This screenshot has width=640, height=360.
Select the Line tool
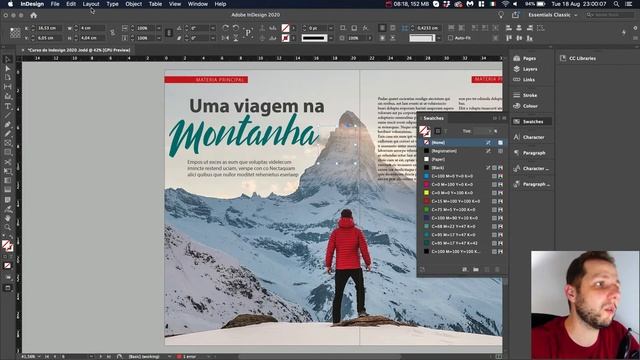click(7, 116)
